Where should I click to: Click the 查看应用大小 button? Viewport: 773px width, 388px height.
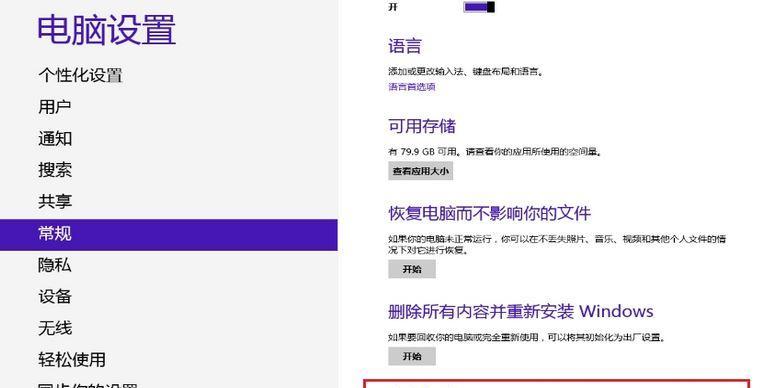421,171
